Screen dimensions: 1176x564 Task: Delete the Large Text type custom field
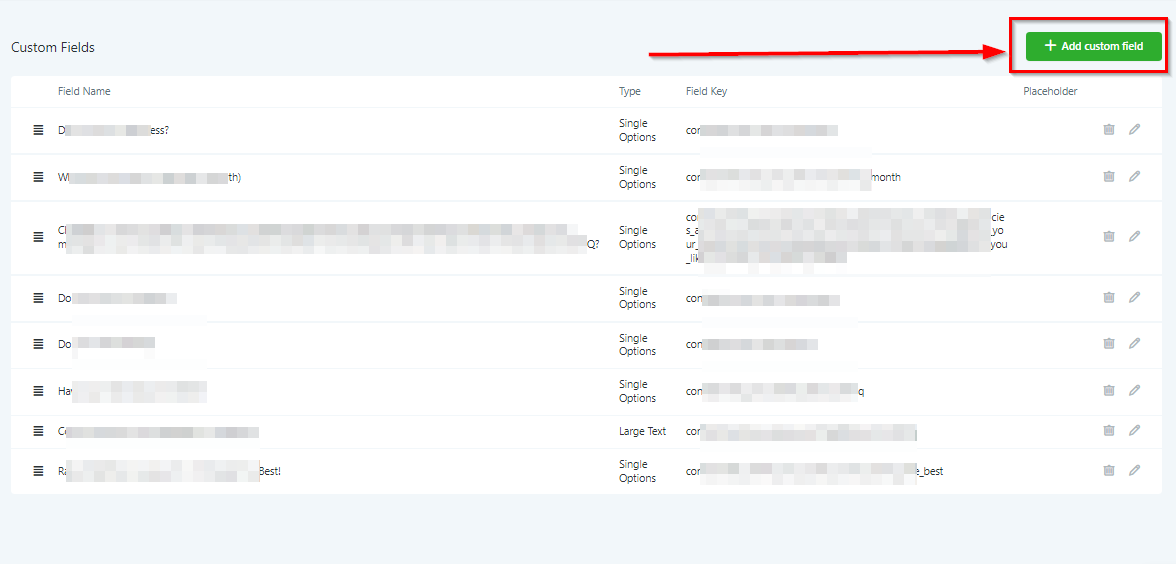[x=1109, y=431]
